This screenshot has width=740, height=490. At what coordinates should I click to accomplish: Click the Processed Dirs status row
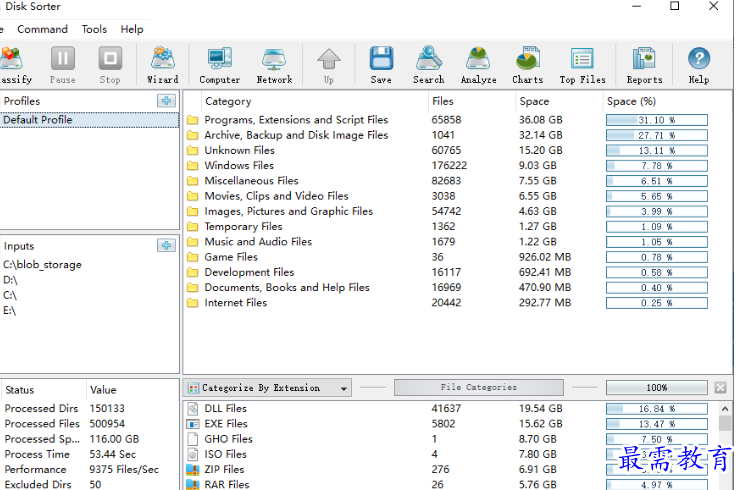[x=90, y=408]
